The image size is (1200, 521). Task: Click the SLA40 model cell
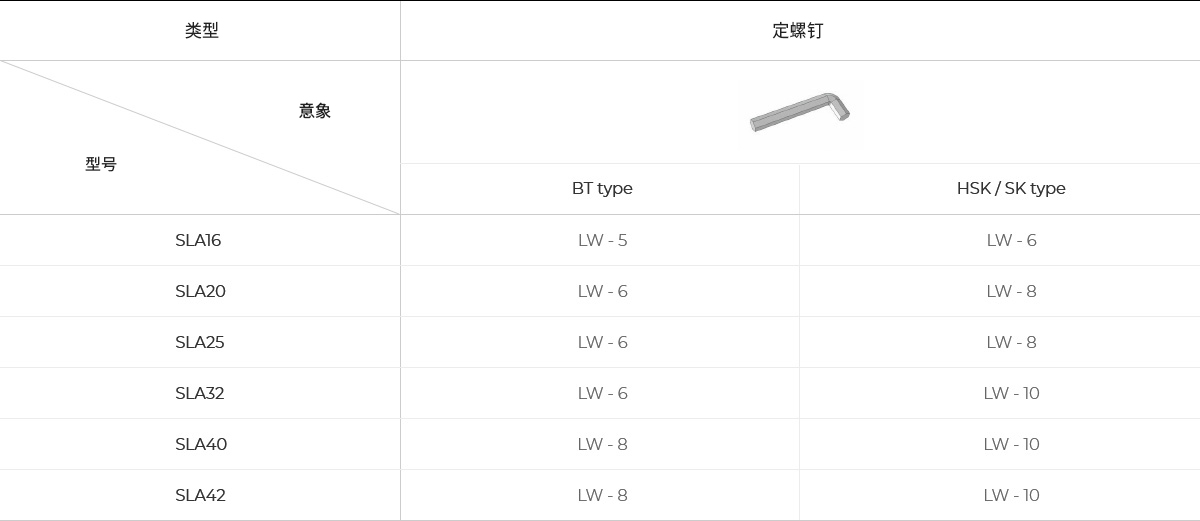201,444
